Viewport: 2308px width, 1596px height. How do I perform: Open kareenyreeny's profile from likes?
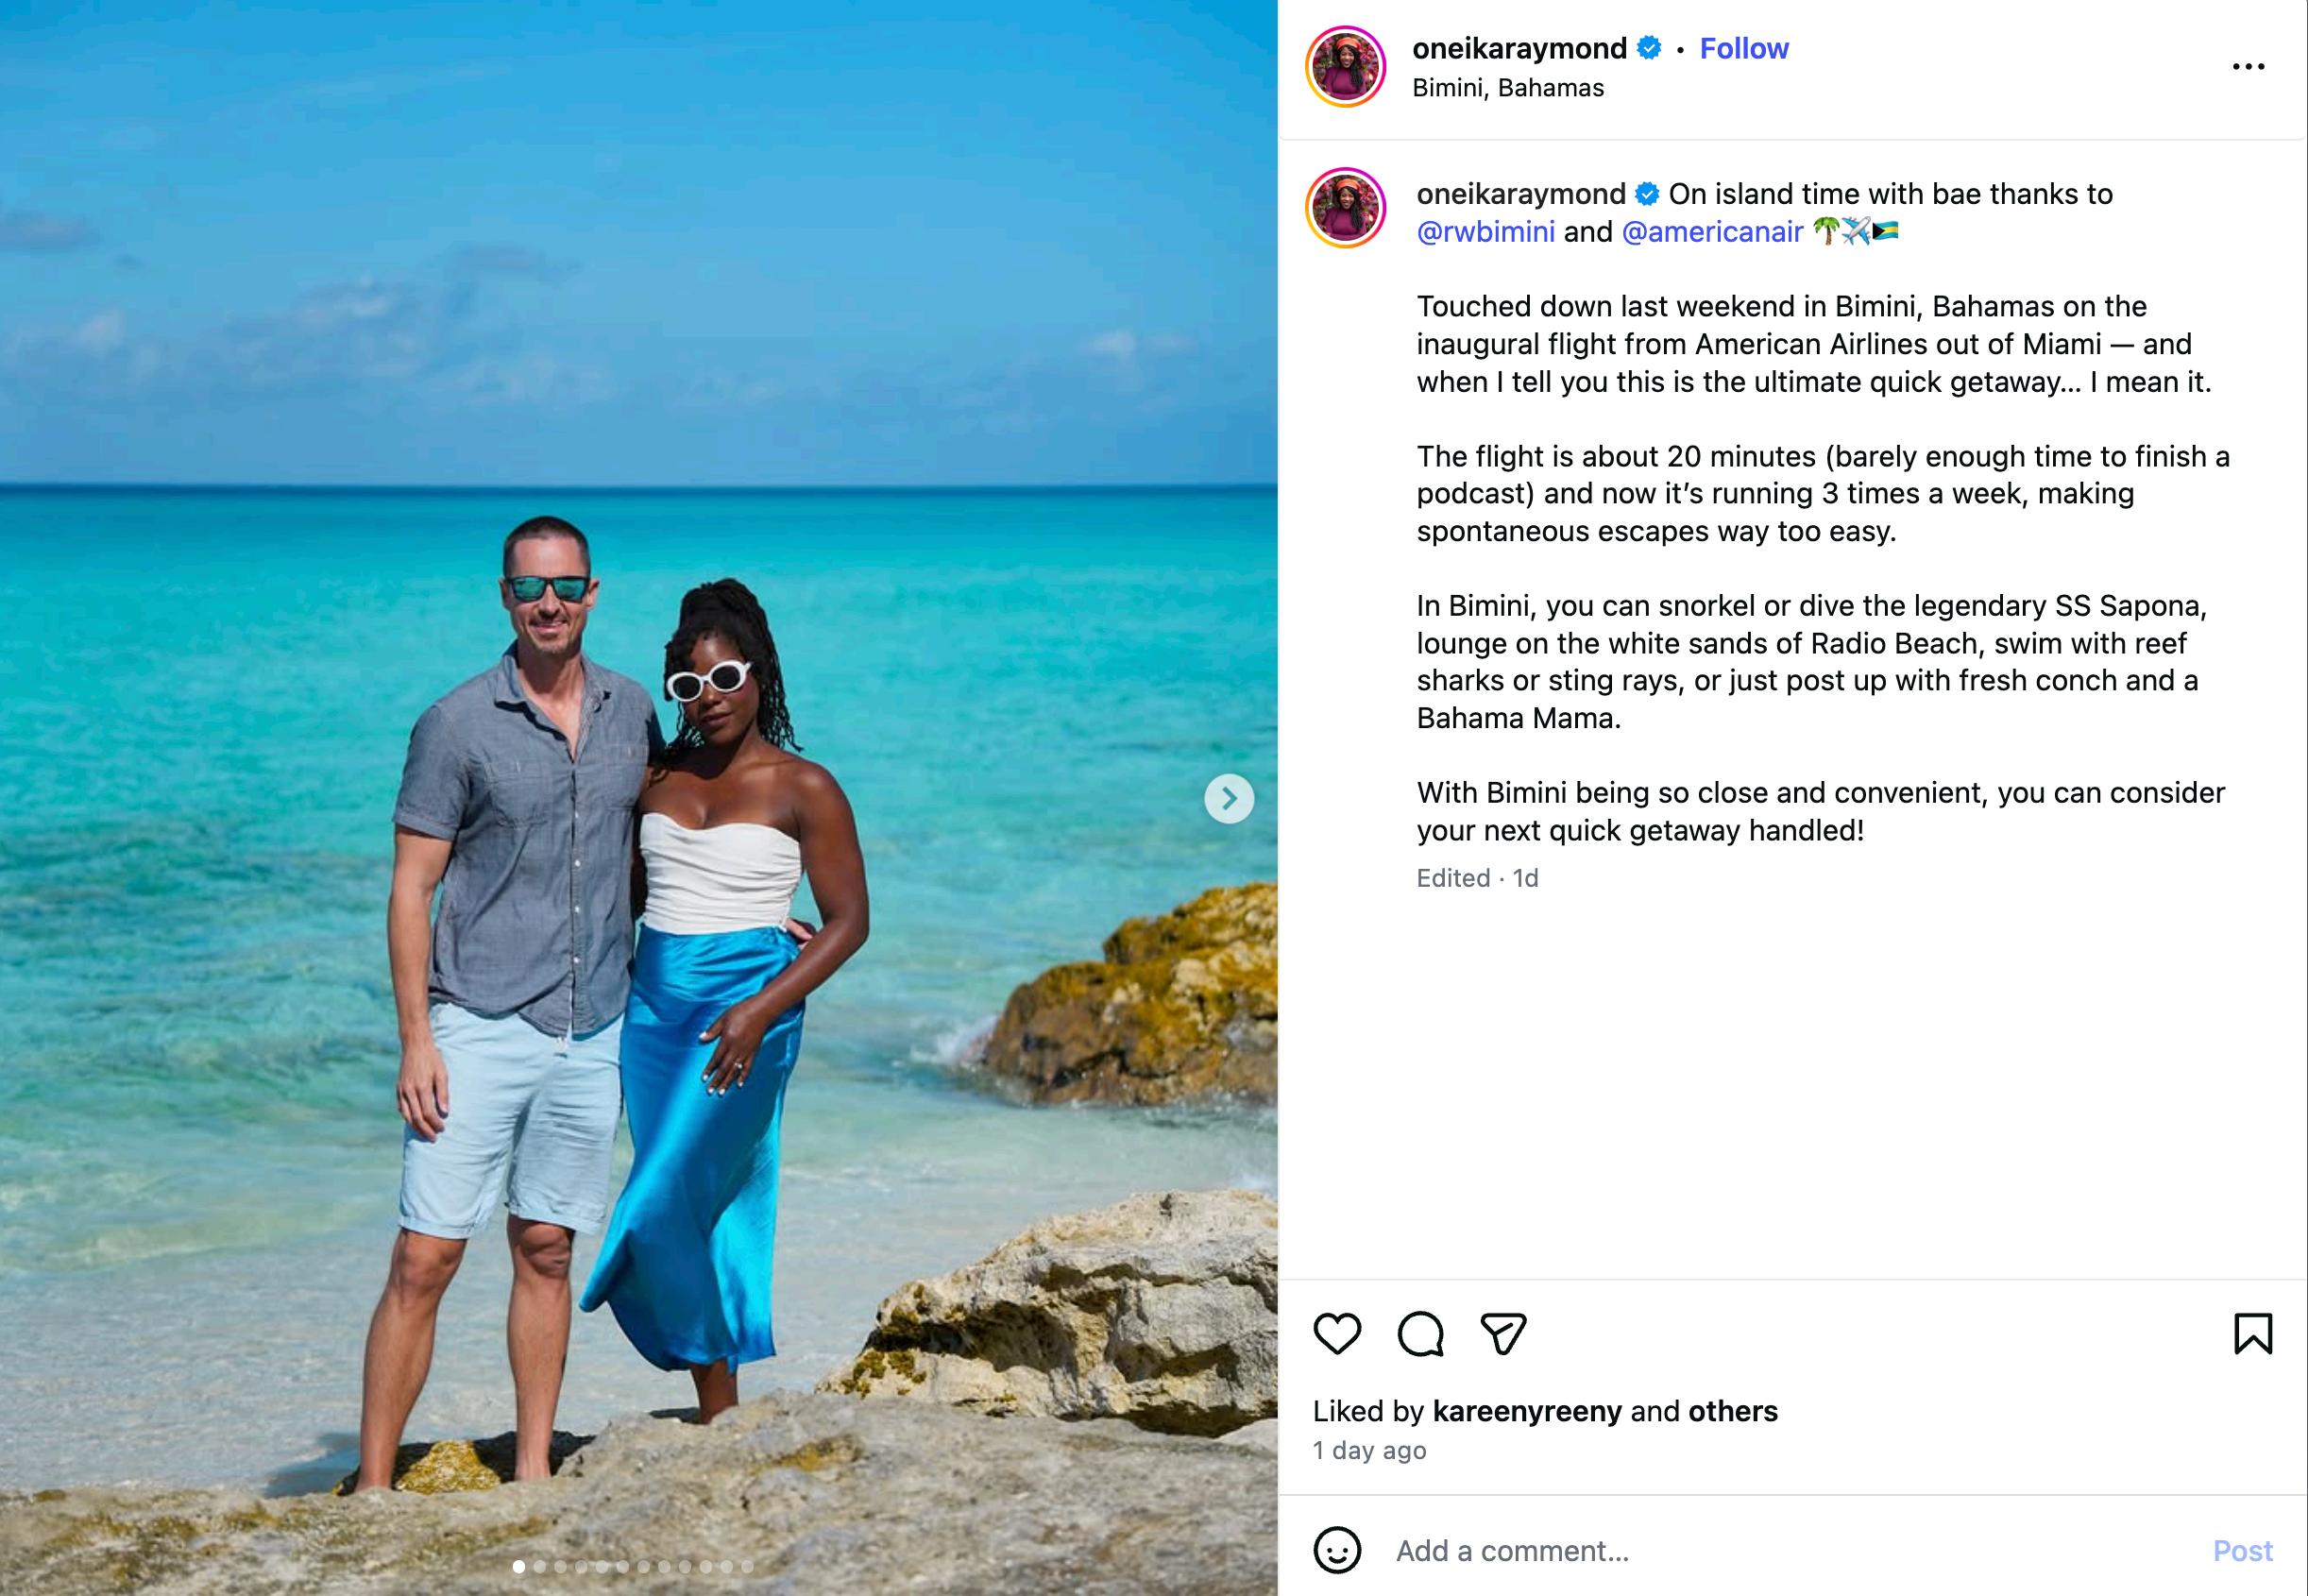(1527, 1411)
